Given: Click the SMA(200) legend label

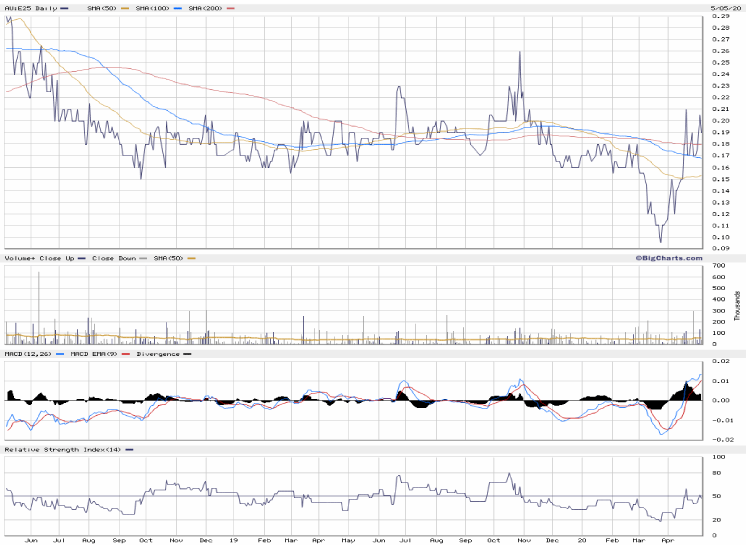Looking at the screenshot, I should (205, 8).
